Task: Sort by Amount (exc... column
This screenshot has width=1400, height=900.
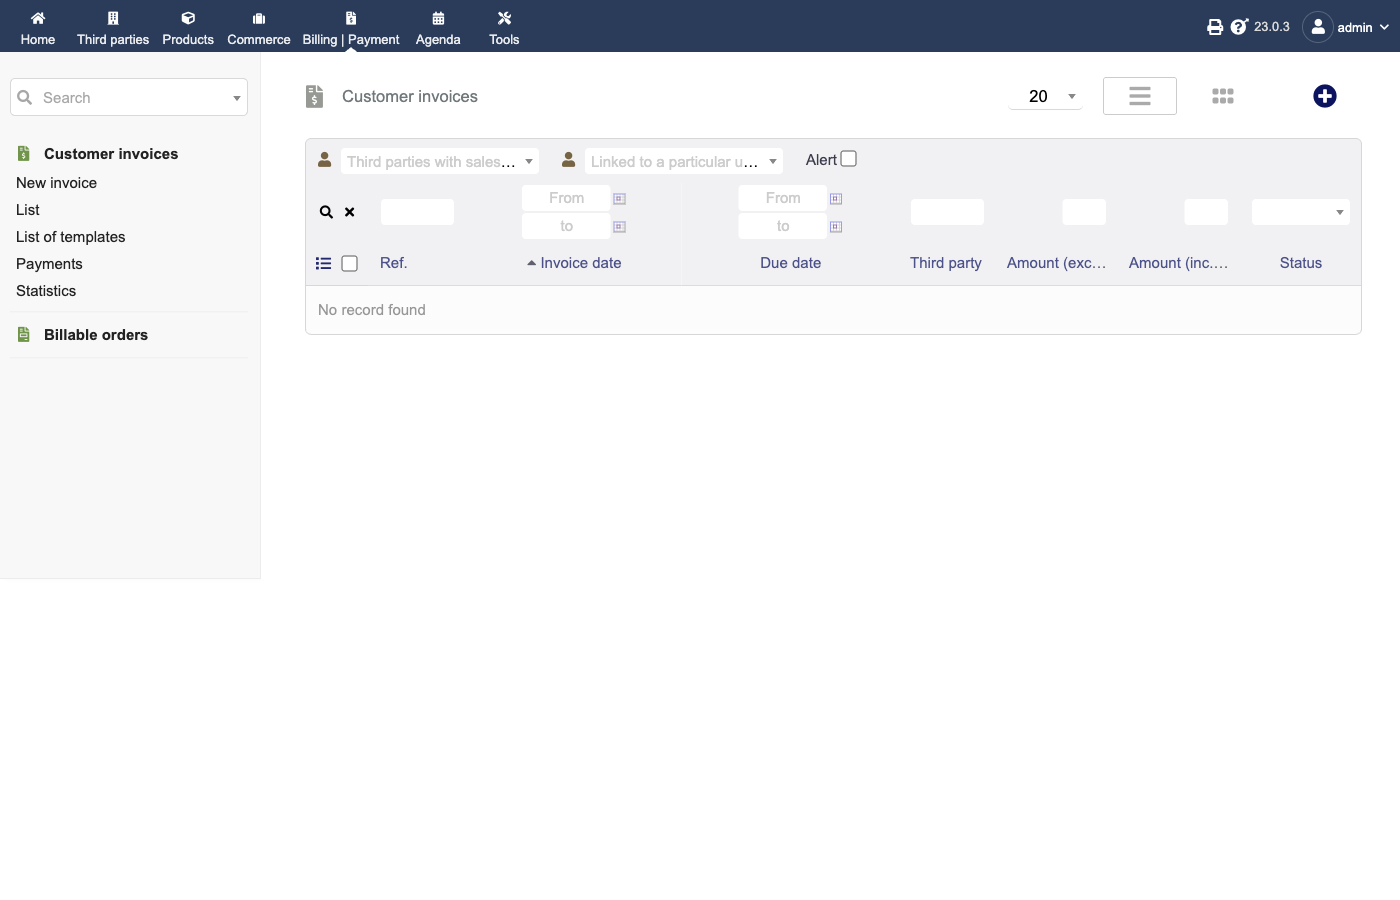Action: (x=1057, y=263)
